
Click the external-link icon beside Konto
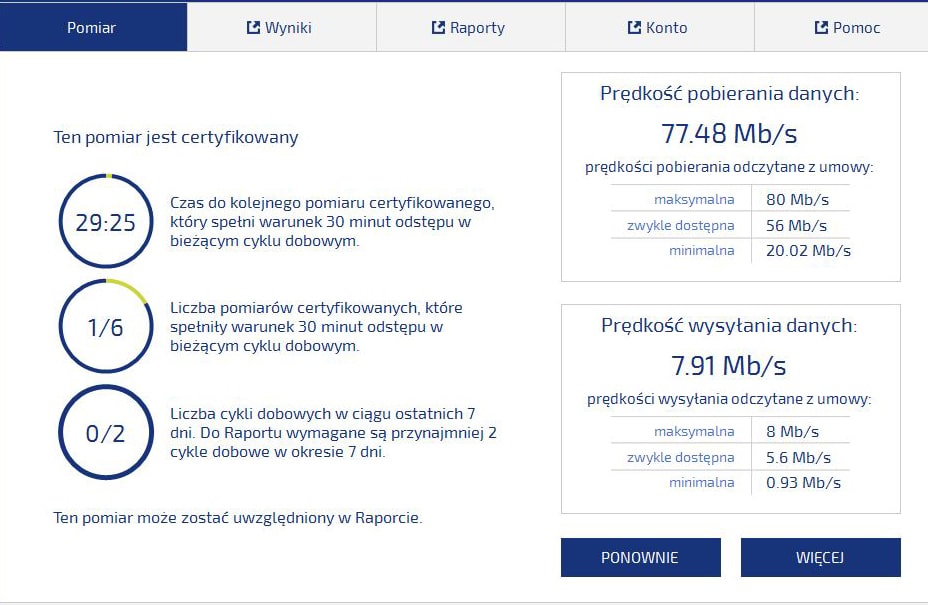[634, 27]
